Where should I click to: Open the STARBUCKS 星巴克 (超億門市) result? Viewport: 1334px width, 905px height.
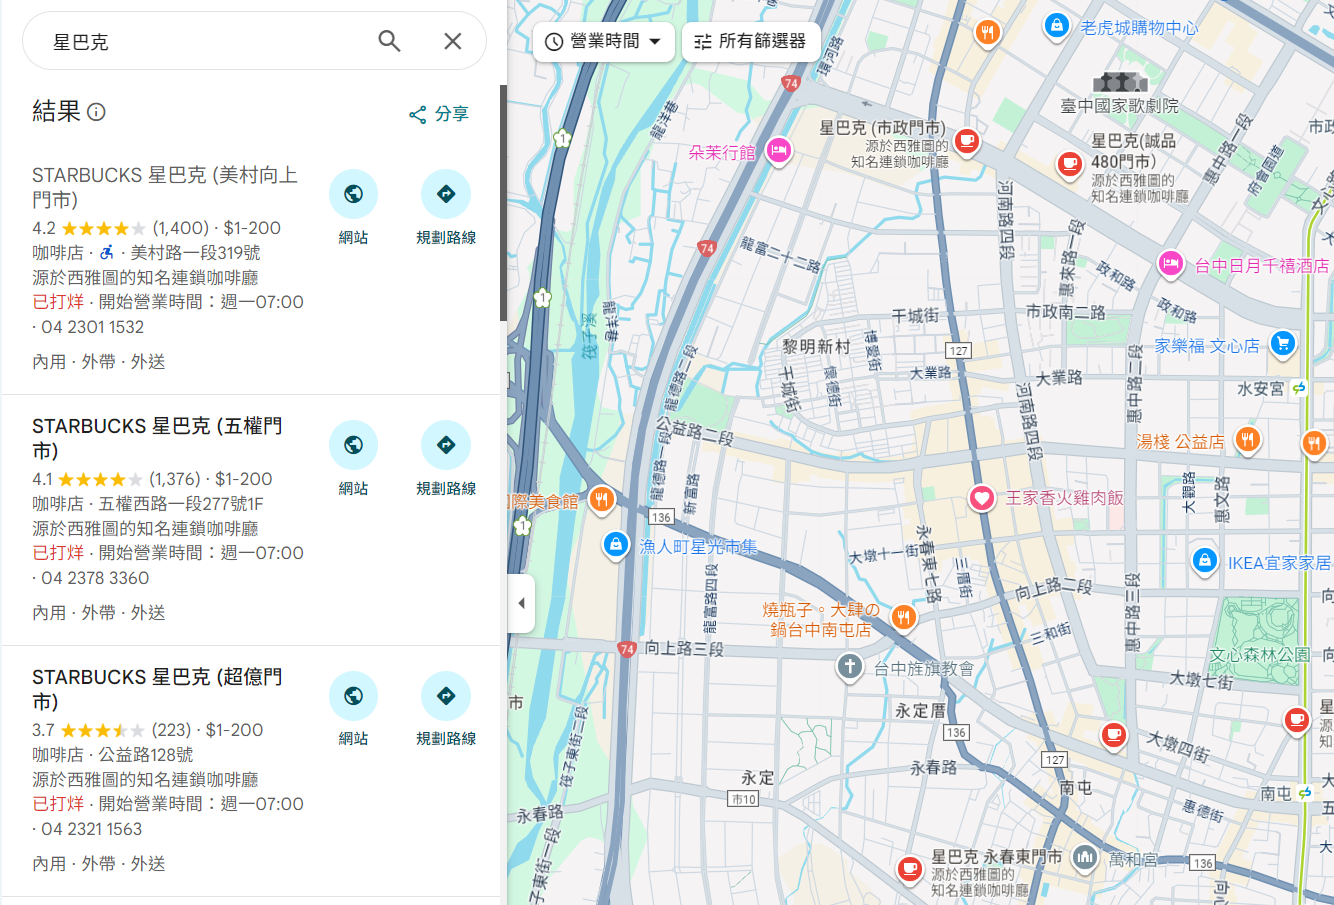pos(158,689)
